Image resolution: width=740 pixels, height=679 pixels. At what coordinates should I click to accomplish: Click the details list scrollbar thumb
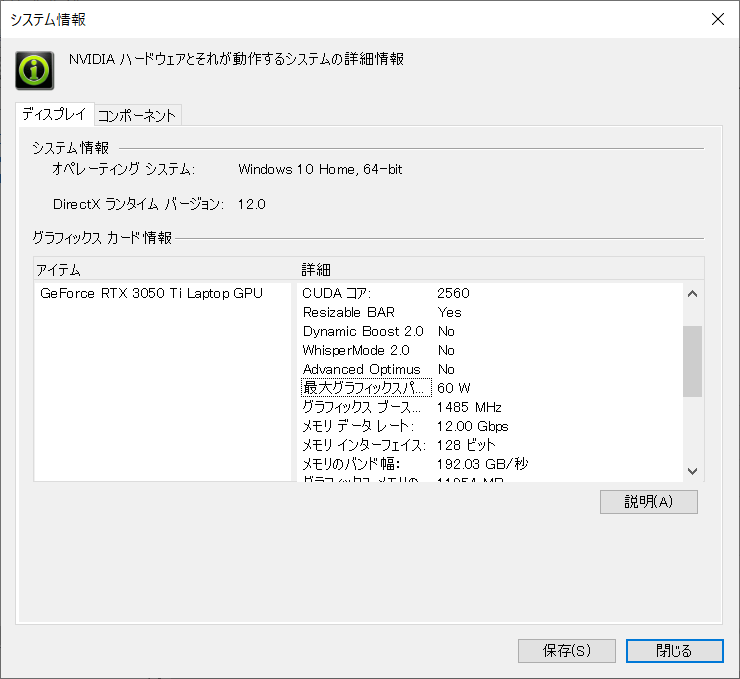(692, 361)
